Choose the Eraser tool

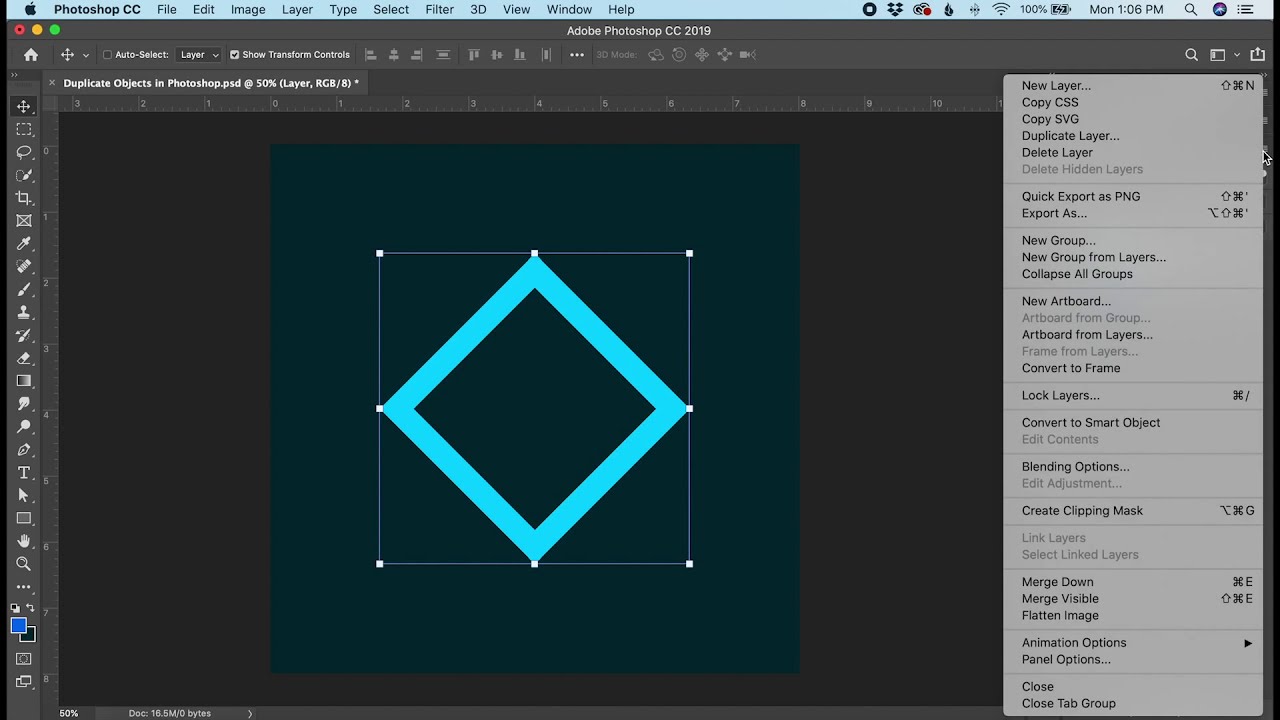(24, 358)
